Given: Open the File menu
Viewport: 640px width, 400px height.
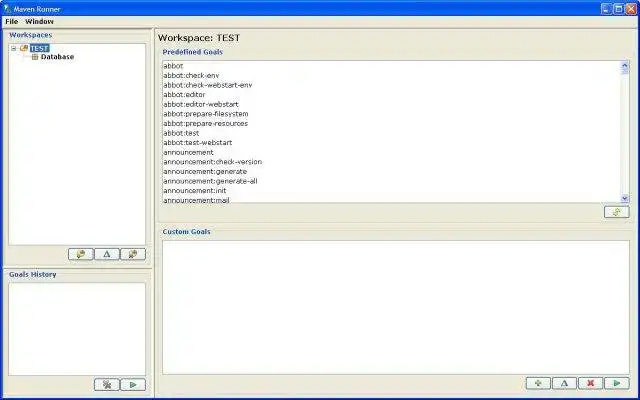Looking at the screenshot, I should [11, 22].
